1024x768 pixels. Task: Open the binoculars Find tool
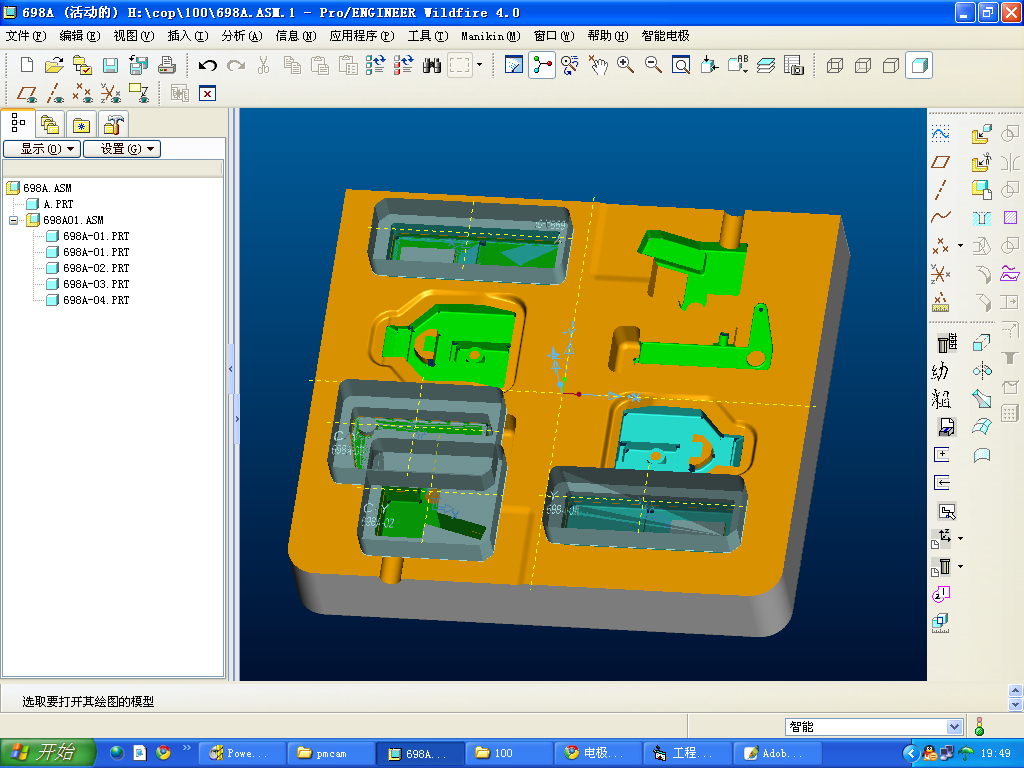[432, 65]
